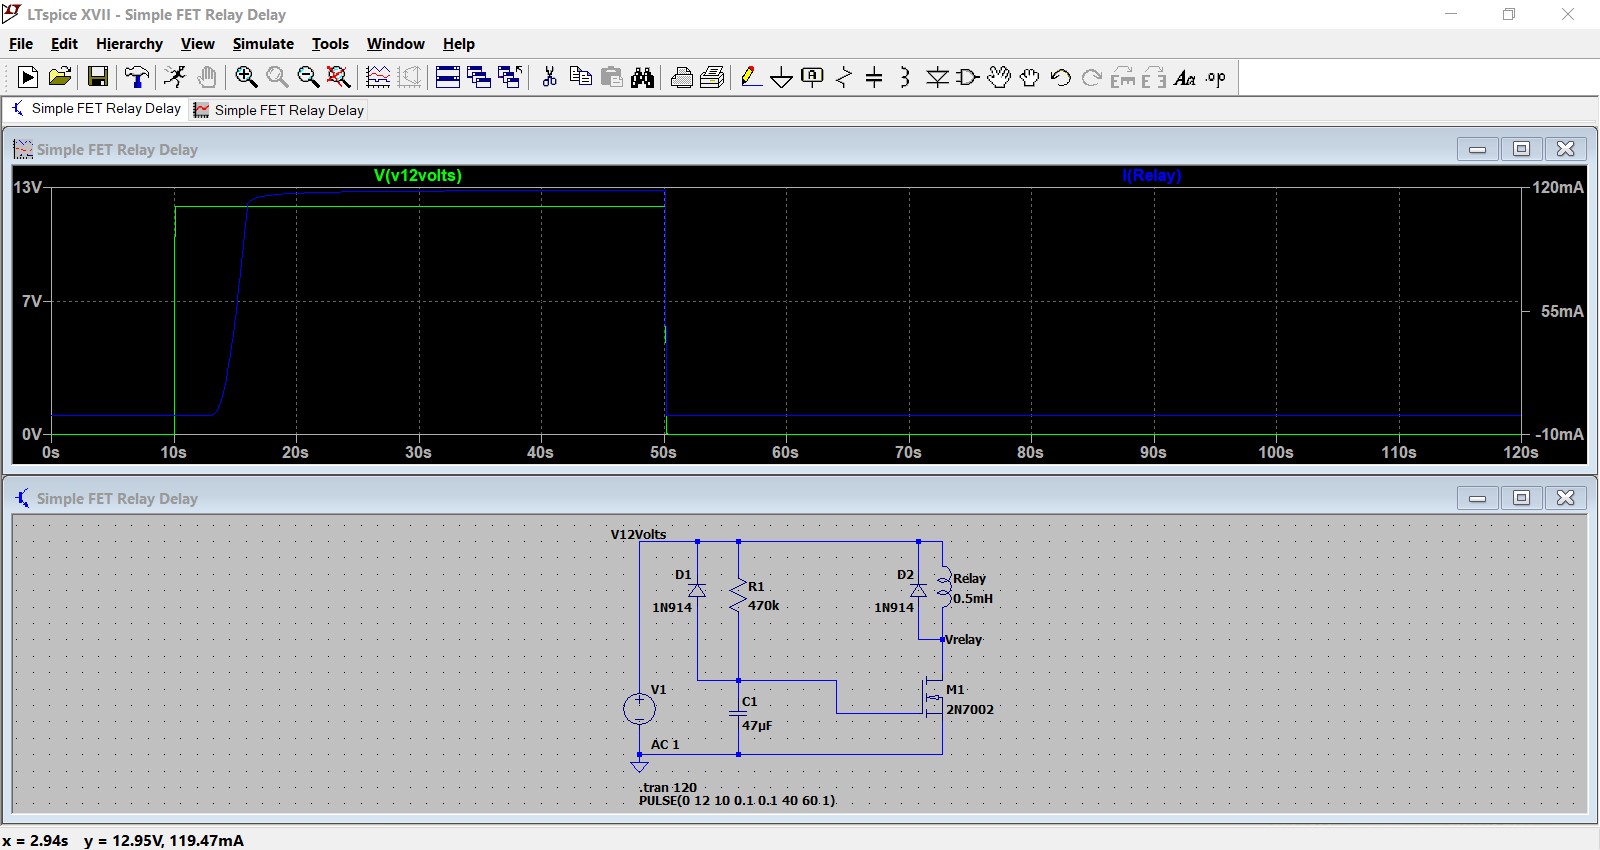Select the Capacitor component tool
The width and height of the screenshot is (1600, 850).
point(874,77)
